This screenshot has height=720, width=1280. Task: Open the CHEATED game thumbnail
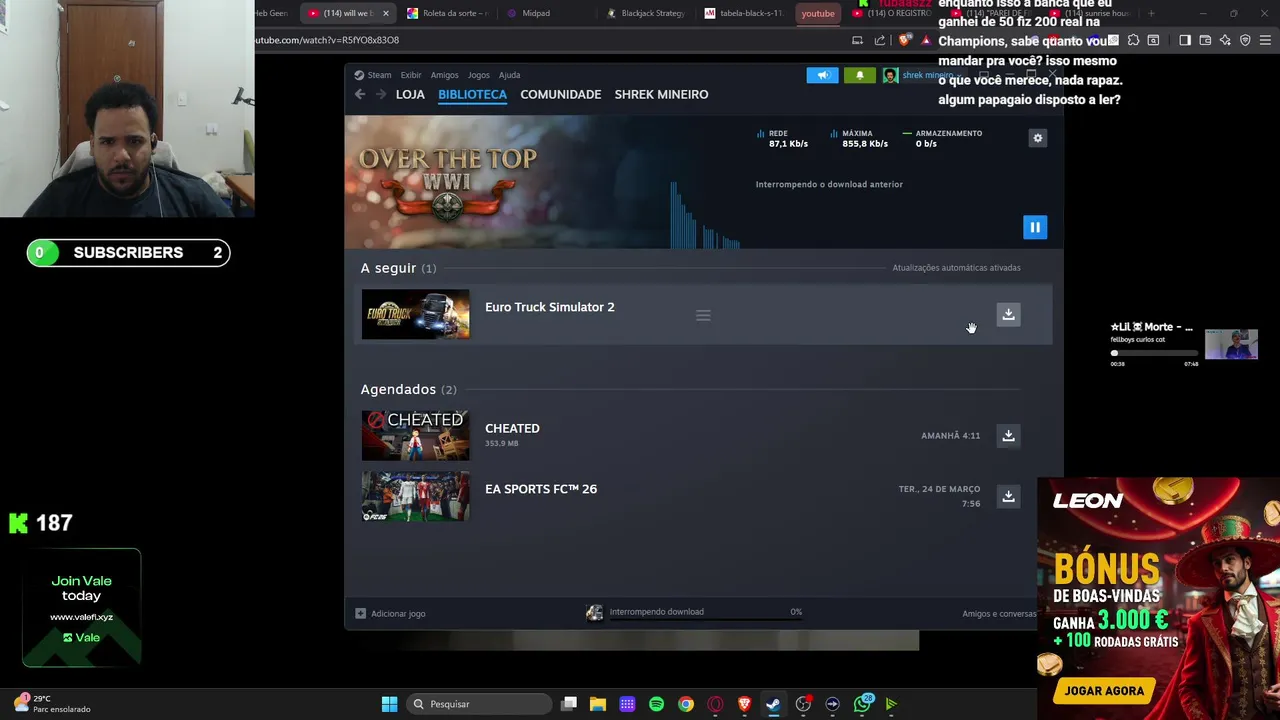(x=415, y=435)
